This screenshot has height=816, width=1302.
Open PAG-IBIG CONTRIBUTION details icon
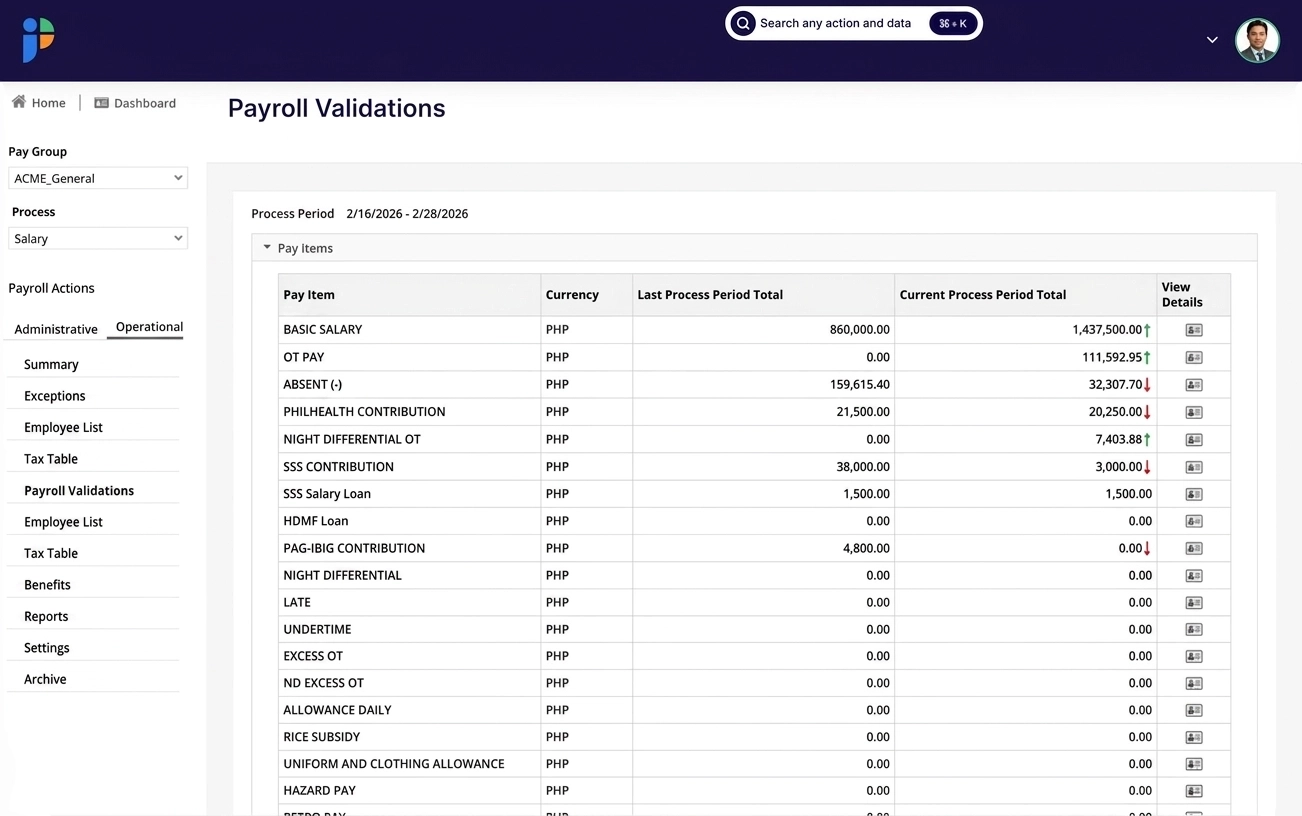click(1193, 548)
